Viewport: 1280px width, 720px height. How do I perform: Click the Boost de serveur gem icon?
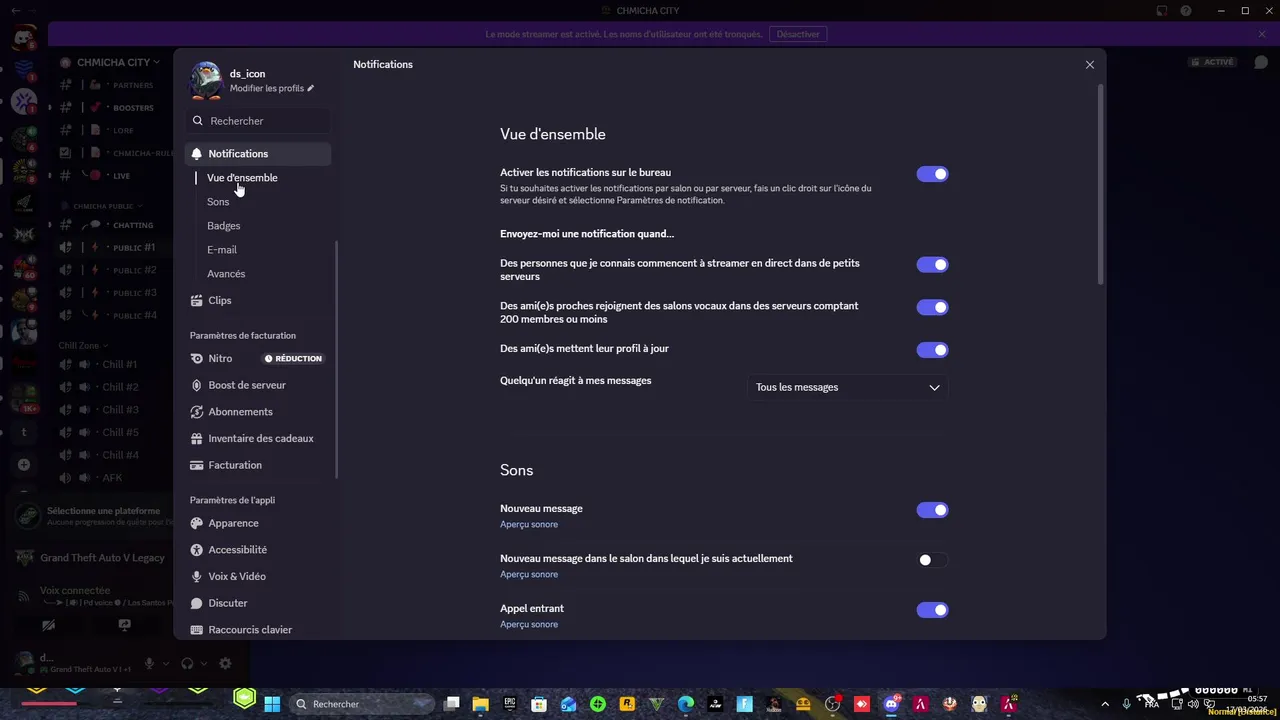[x=197, y=385]
